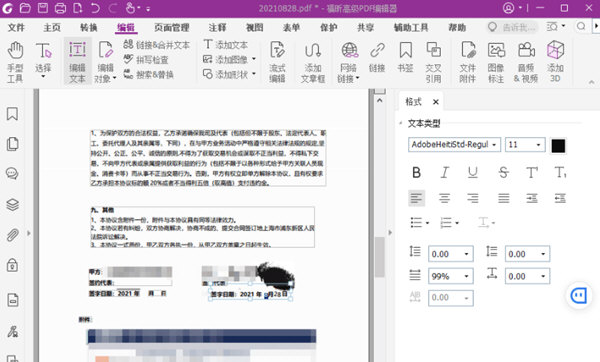Screen dimensions: 600x362
Task: Align text center
Action: click(444, 198)
